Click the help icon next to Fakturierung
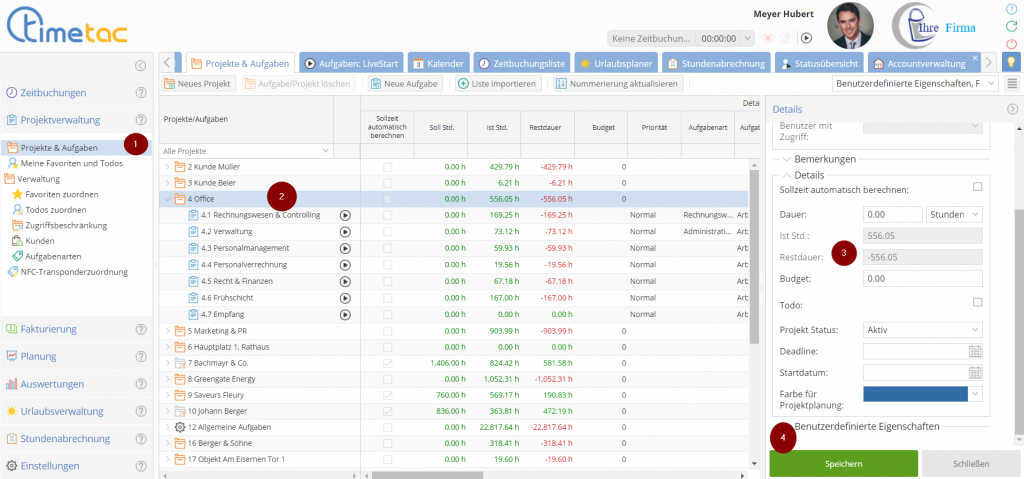The height and width of the screenshot is (479, 1024). tap(141, 329)
